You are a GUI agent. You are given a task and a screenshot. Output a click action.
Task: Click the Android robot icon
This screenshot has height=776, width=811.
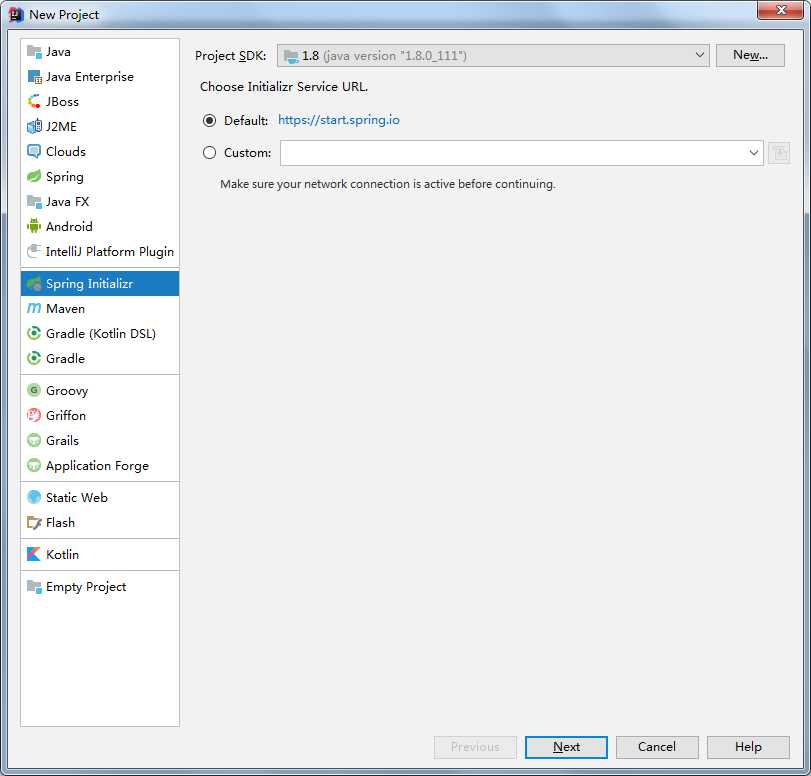pyautogui.click(x=34, y=226)
